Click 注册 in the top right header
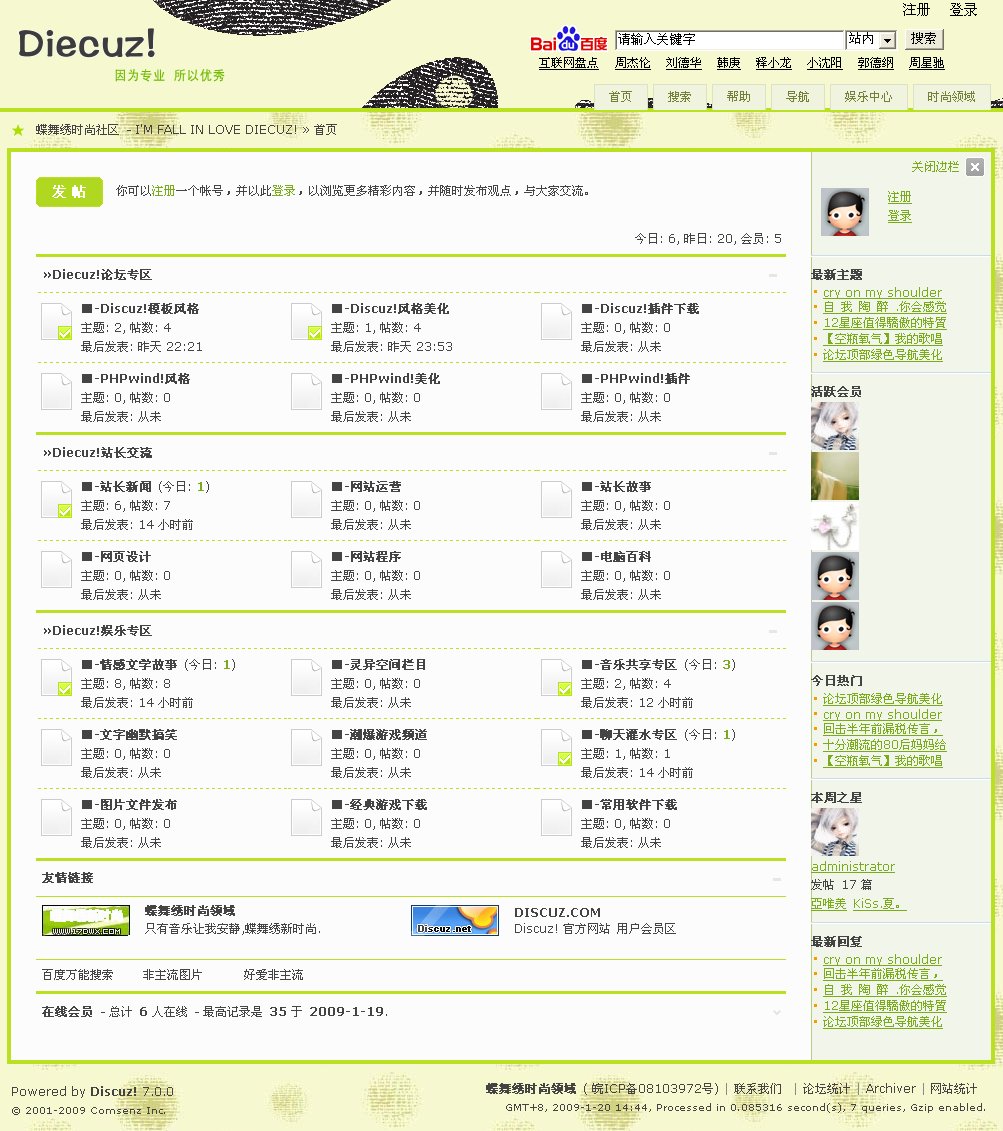This screenshot has width=1003, height=1131. pyautogui.click(x=916, y=9)
